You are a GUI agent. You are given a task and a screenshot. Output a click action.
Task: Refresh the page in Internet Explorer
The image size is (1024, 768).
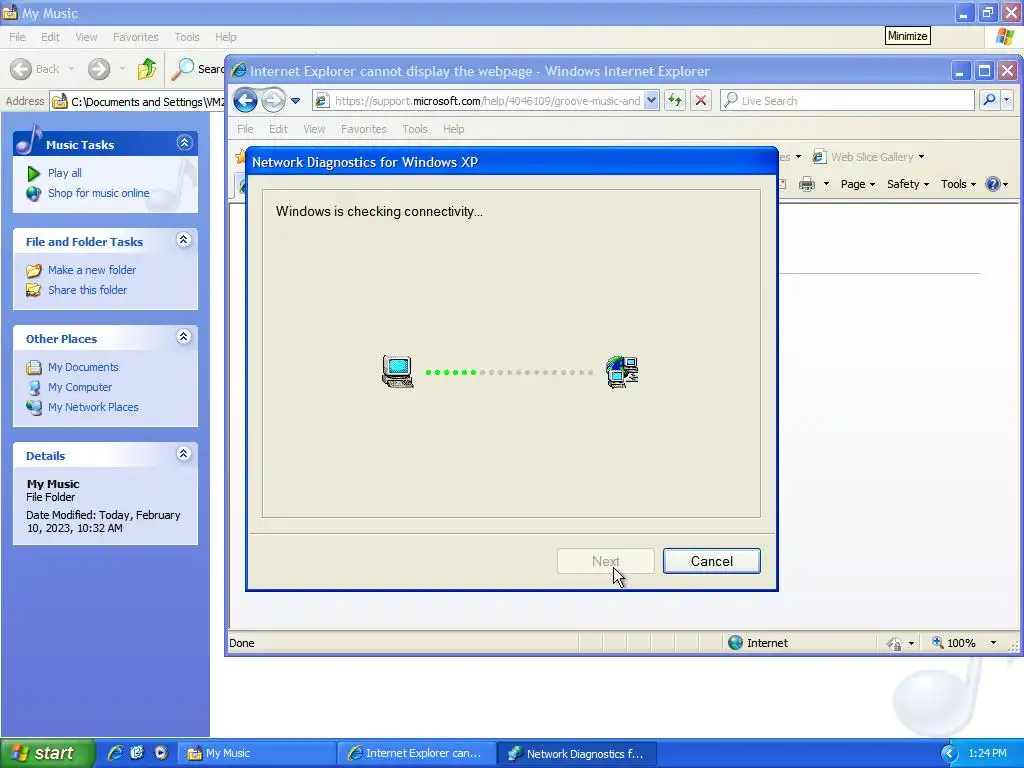(675, 101)
